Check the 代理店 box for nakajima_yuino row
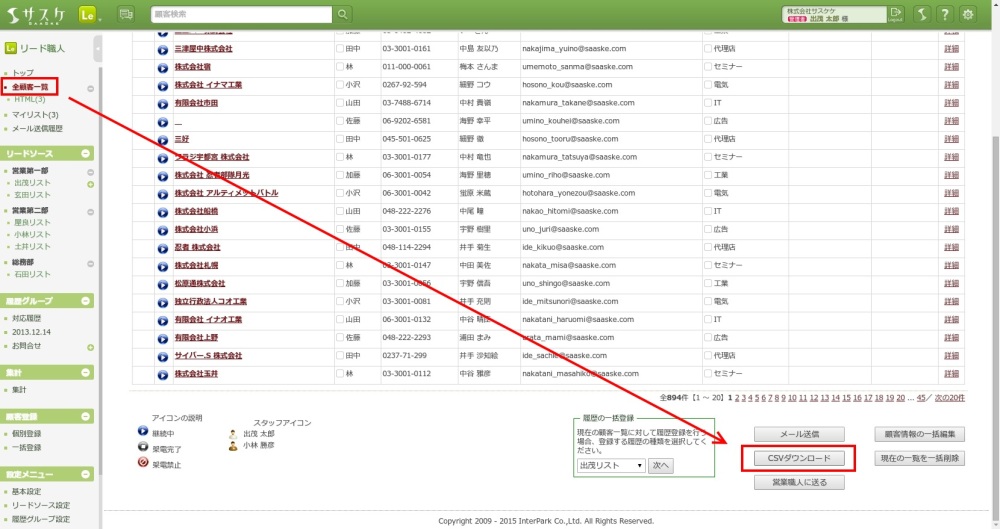This screenshot has width=1000, height=529. 708,48
